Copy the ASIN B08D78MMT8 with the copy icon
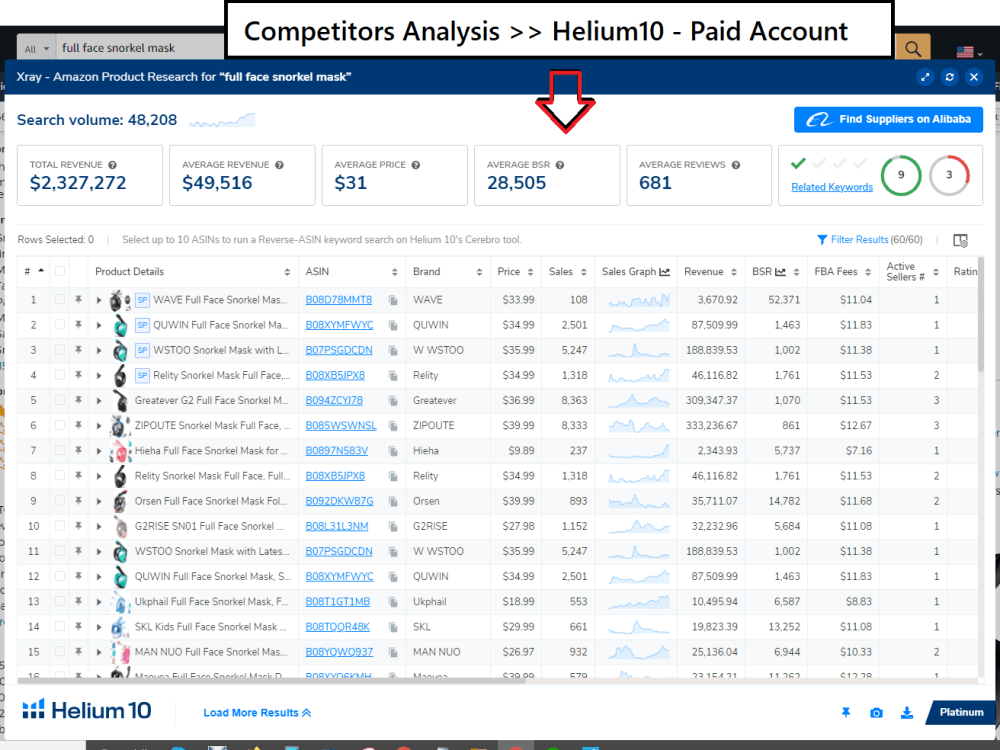Image resolution: width=1000 pixels, height=750 pixels. (x=393, y=300)
